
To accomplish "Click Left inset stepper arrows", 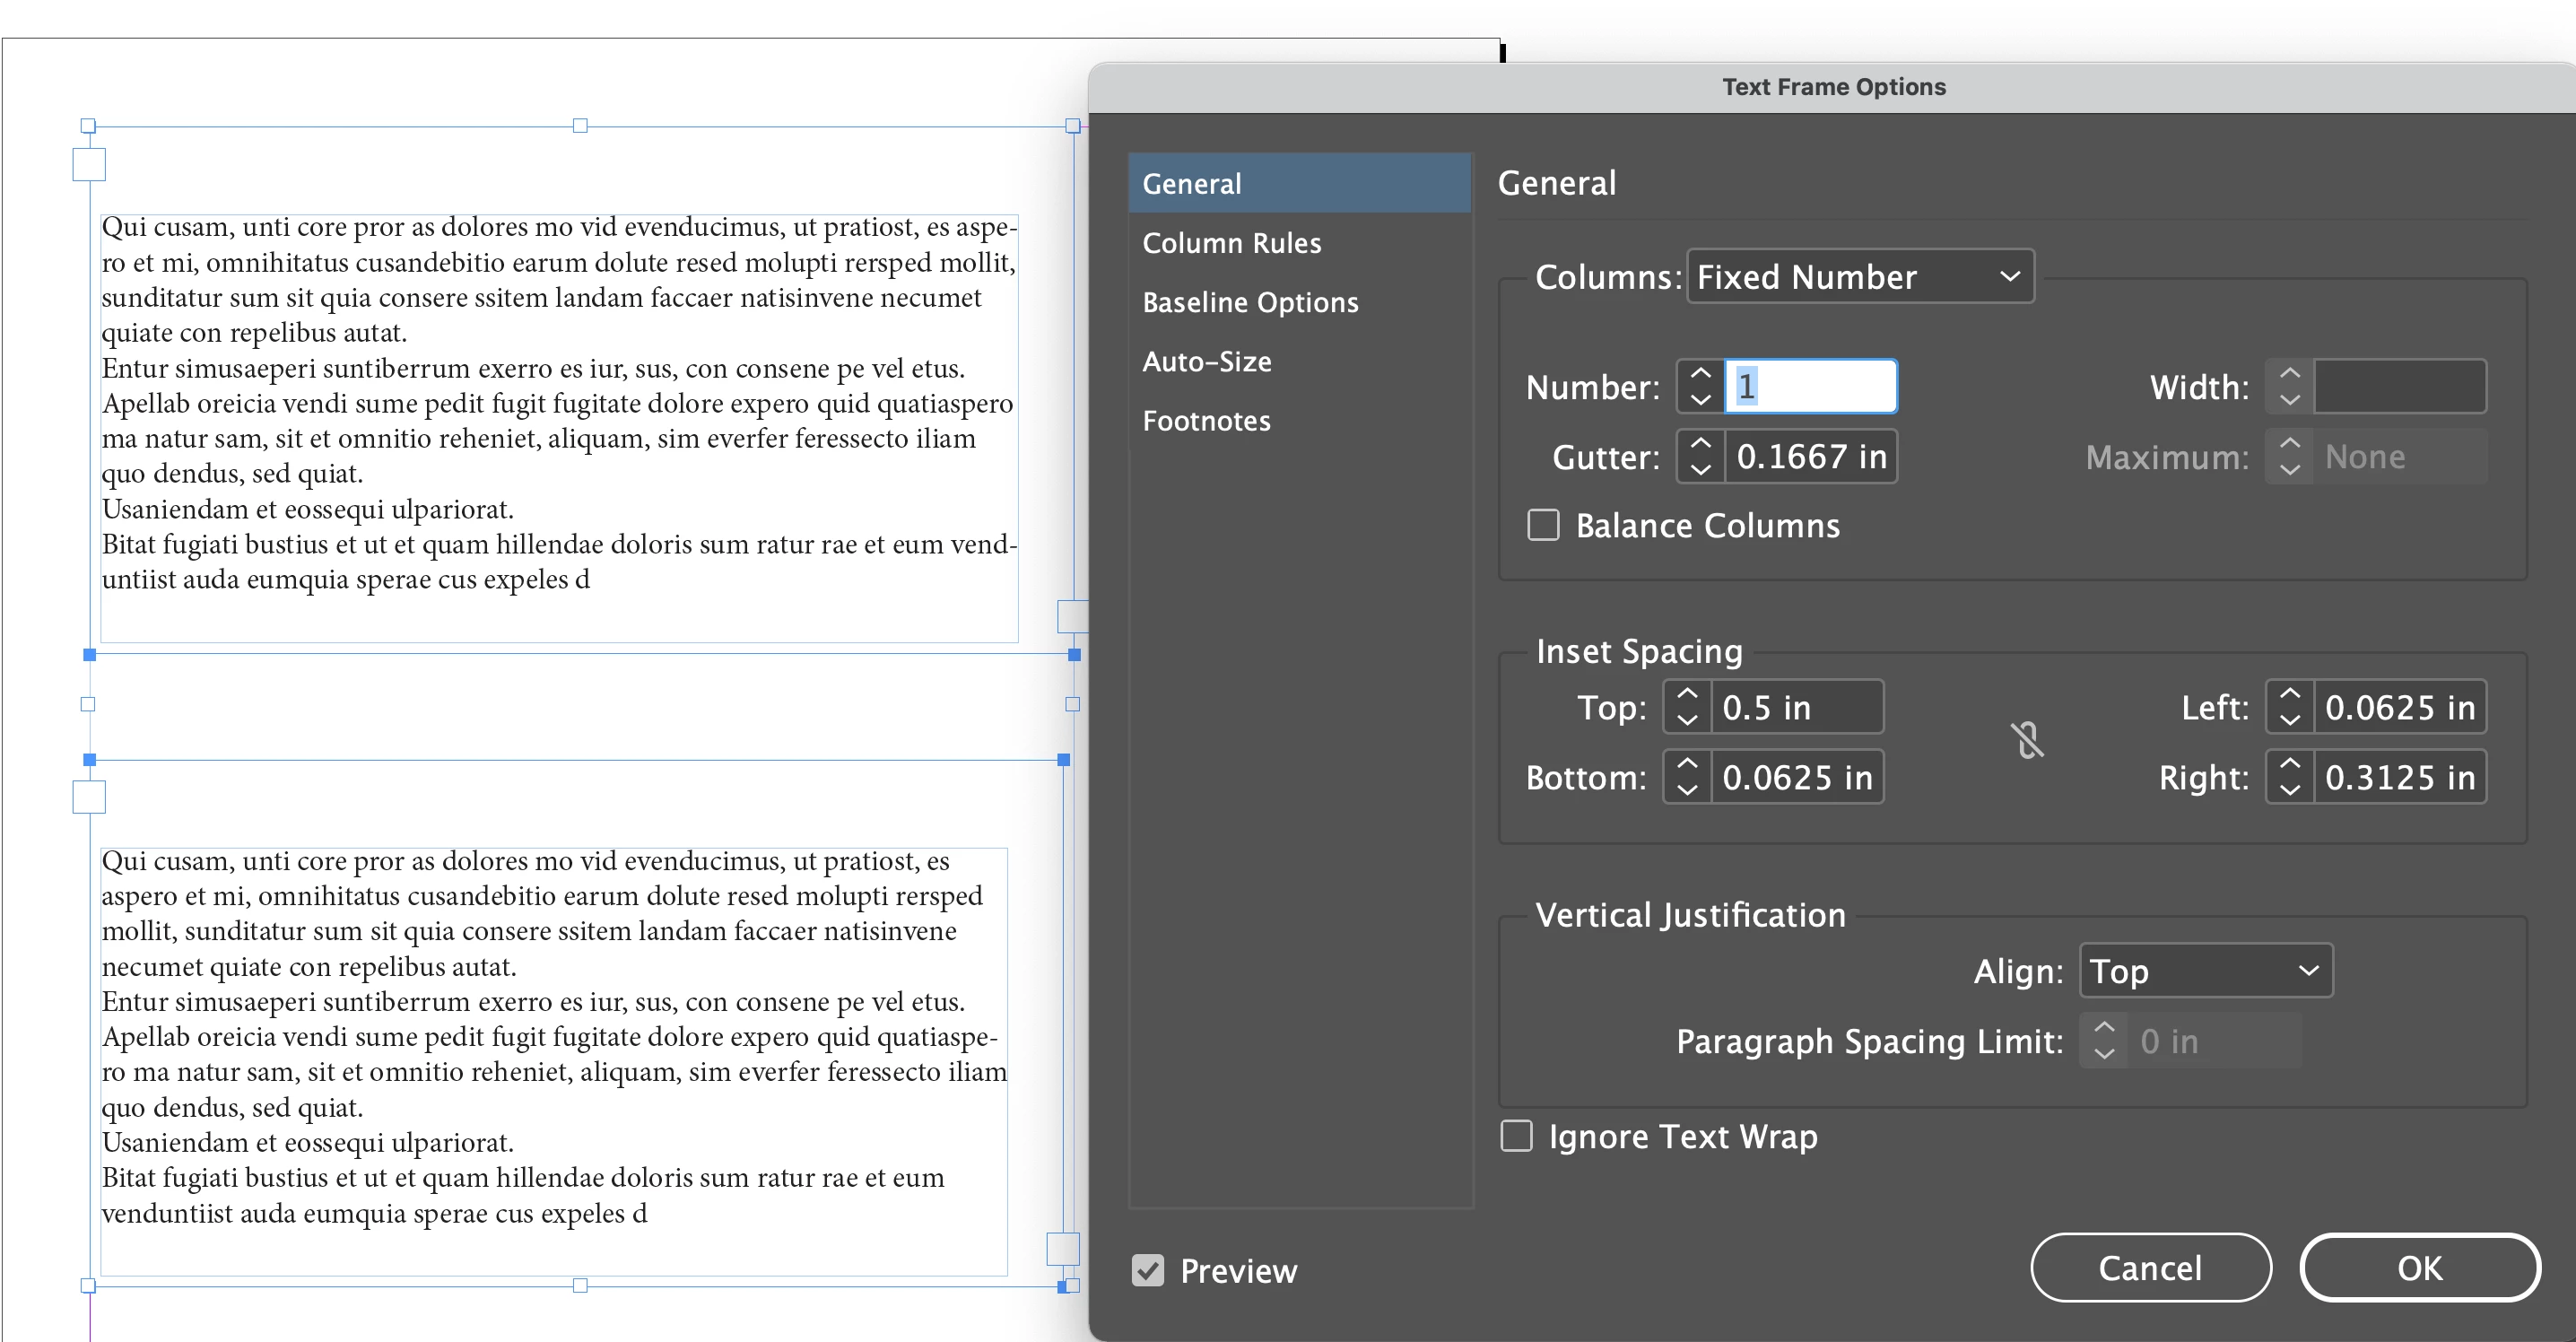I will pos(2289,707).
